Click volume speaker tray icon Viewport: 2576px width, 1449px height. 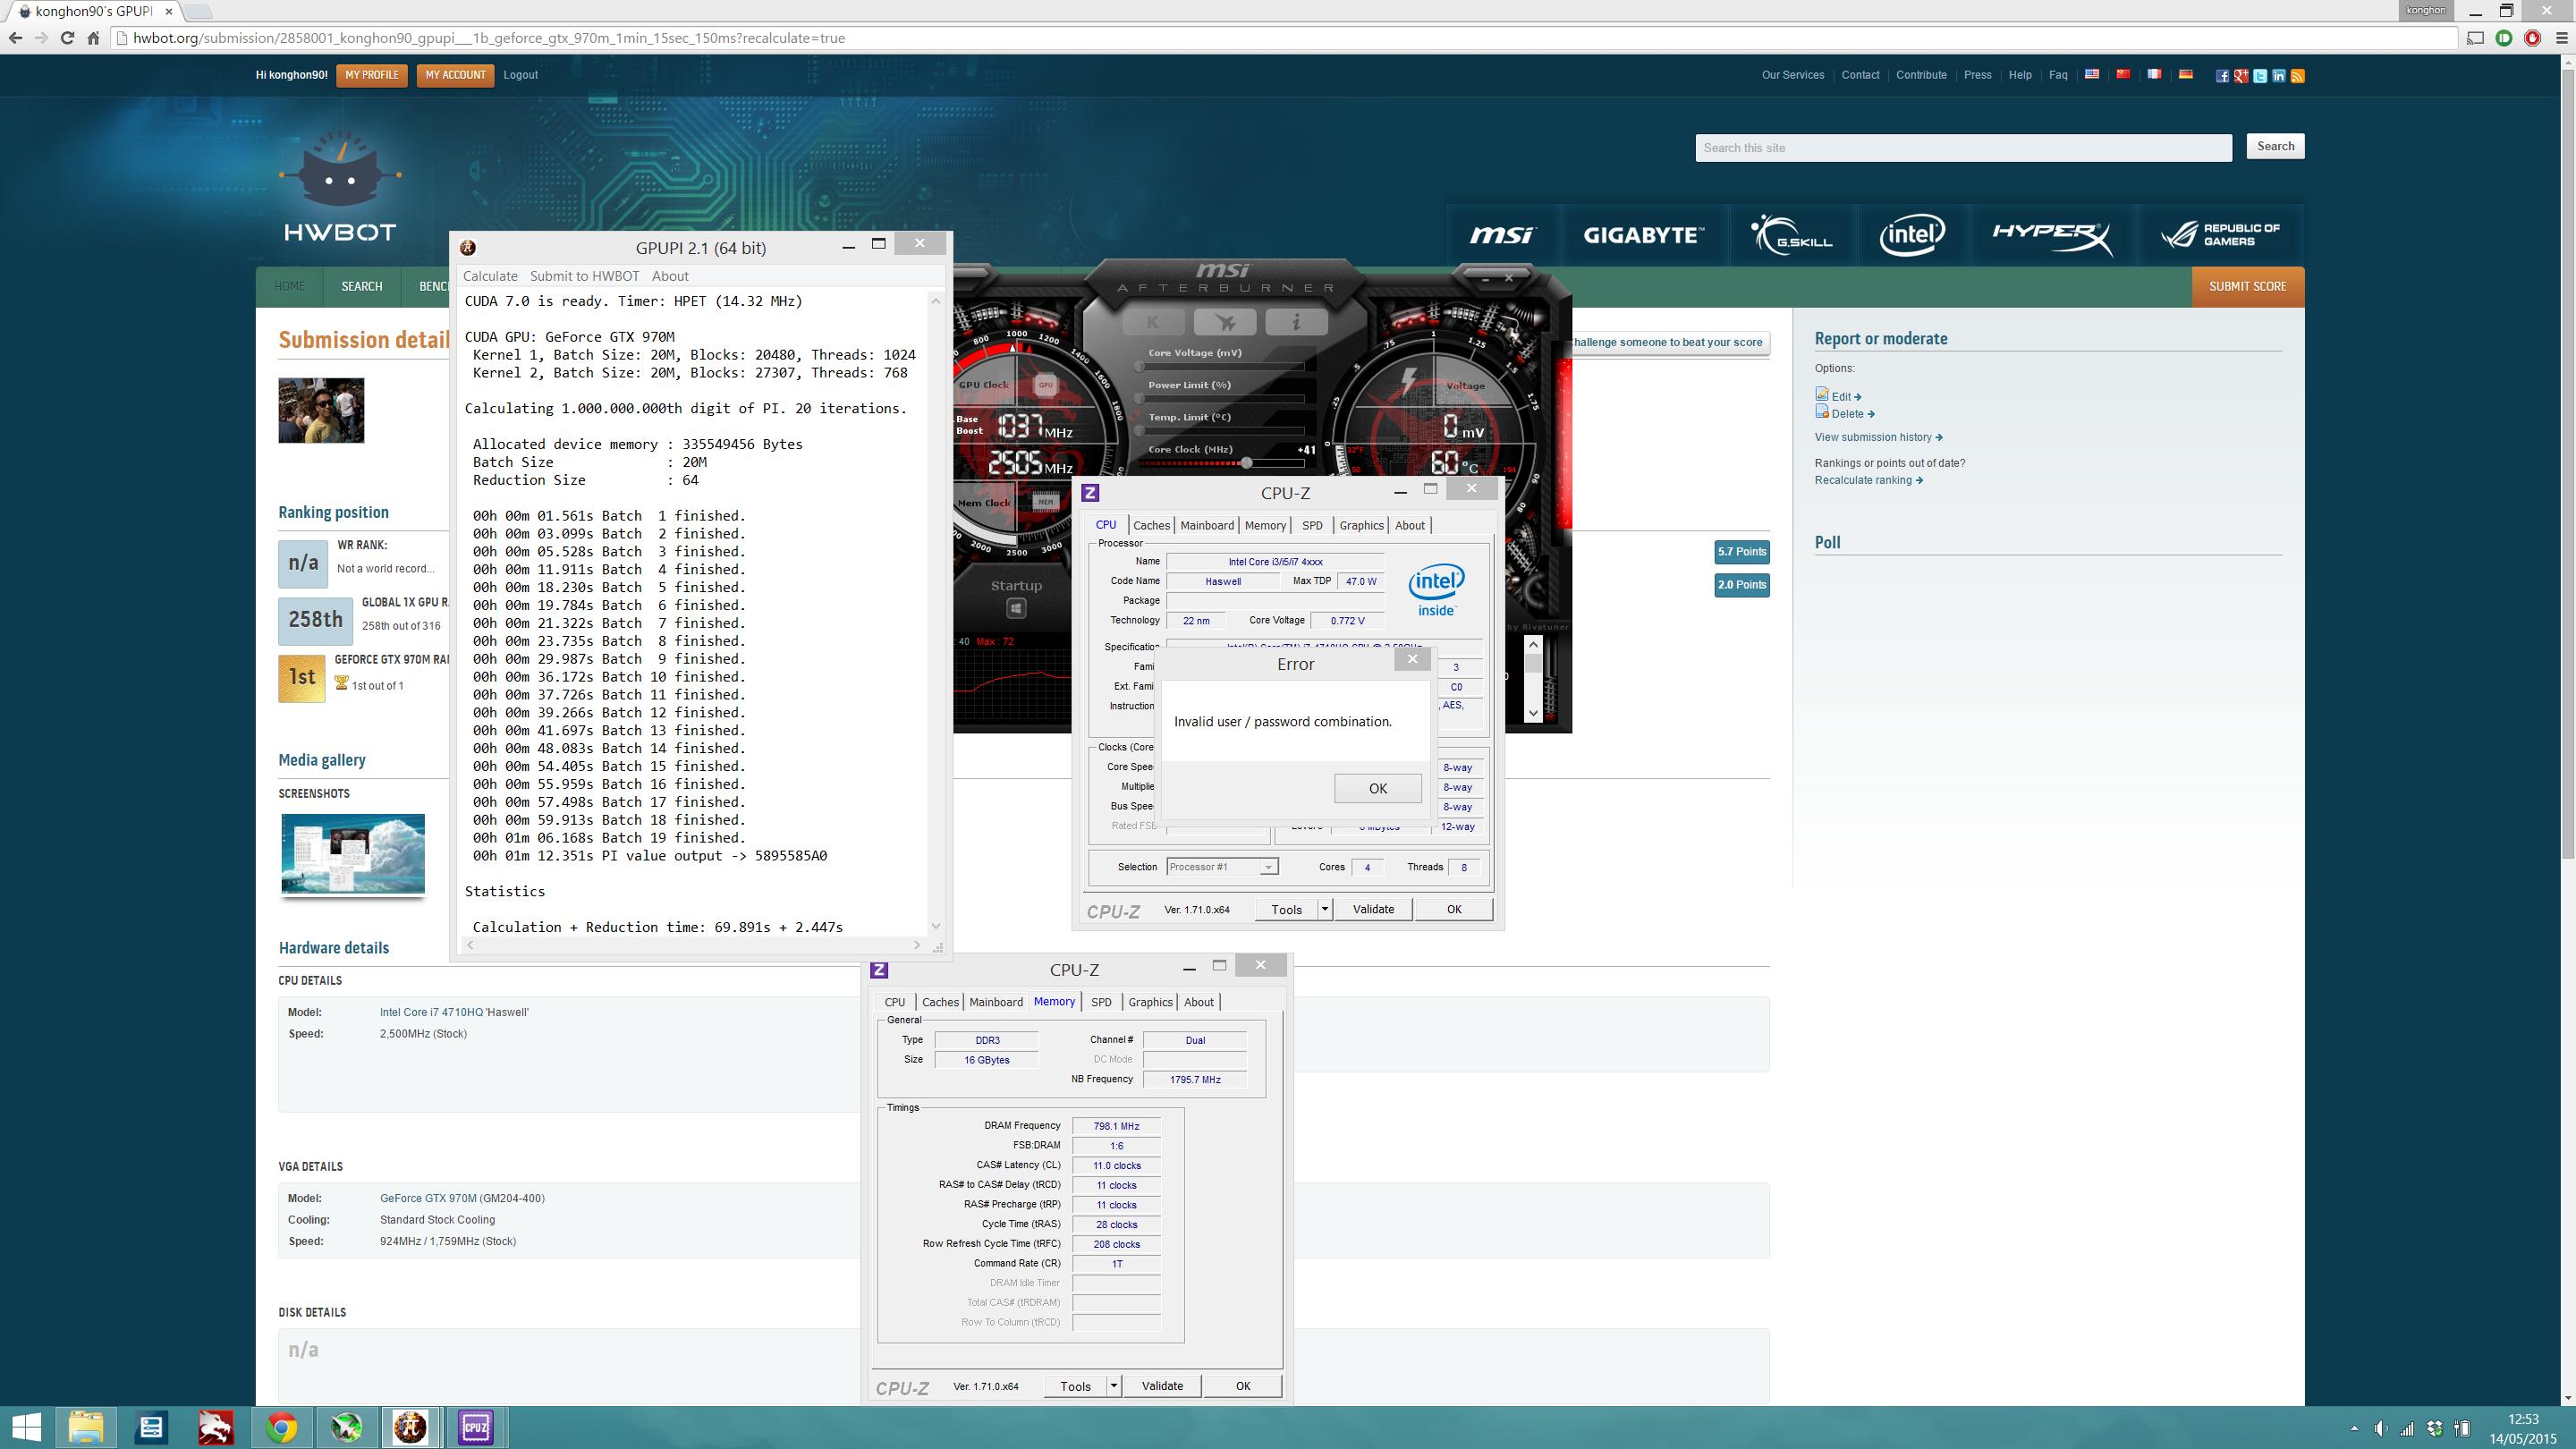click(x=2380, y=1428)
